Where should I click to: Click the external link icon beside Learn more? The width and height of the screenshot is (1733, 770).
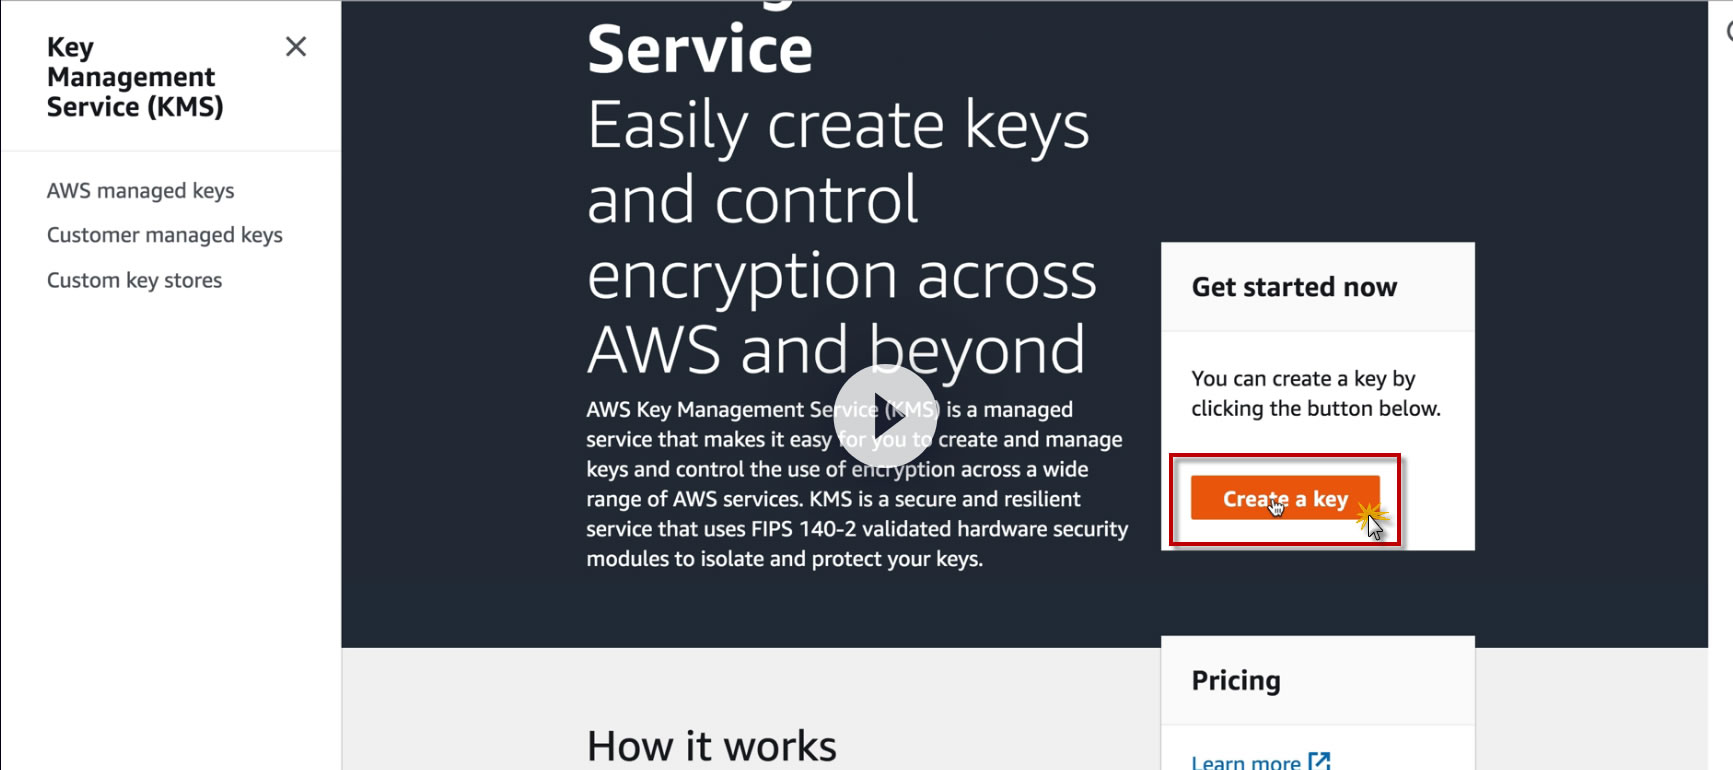click(x=1320, y=762)
